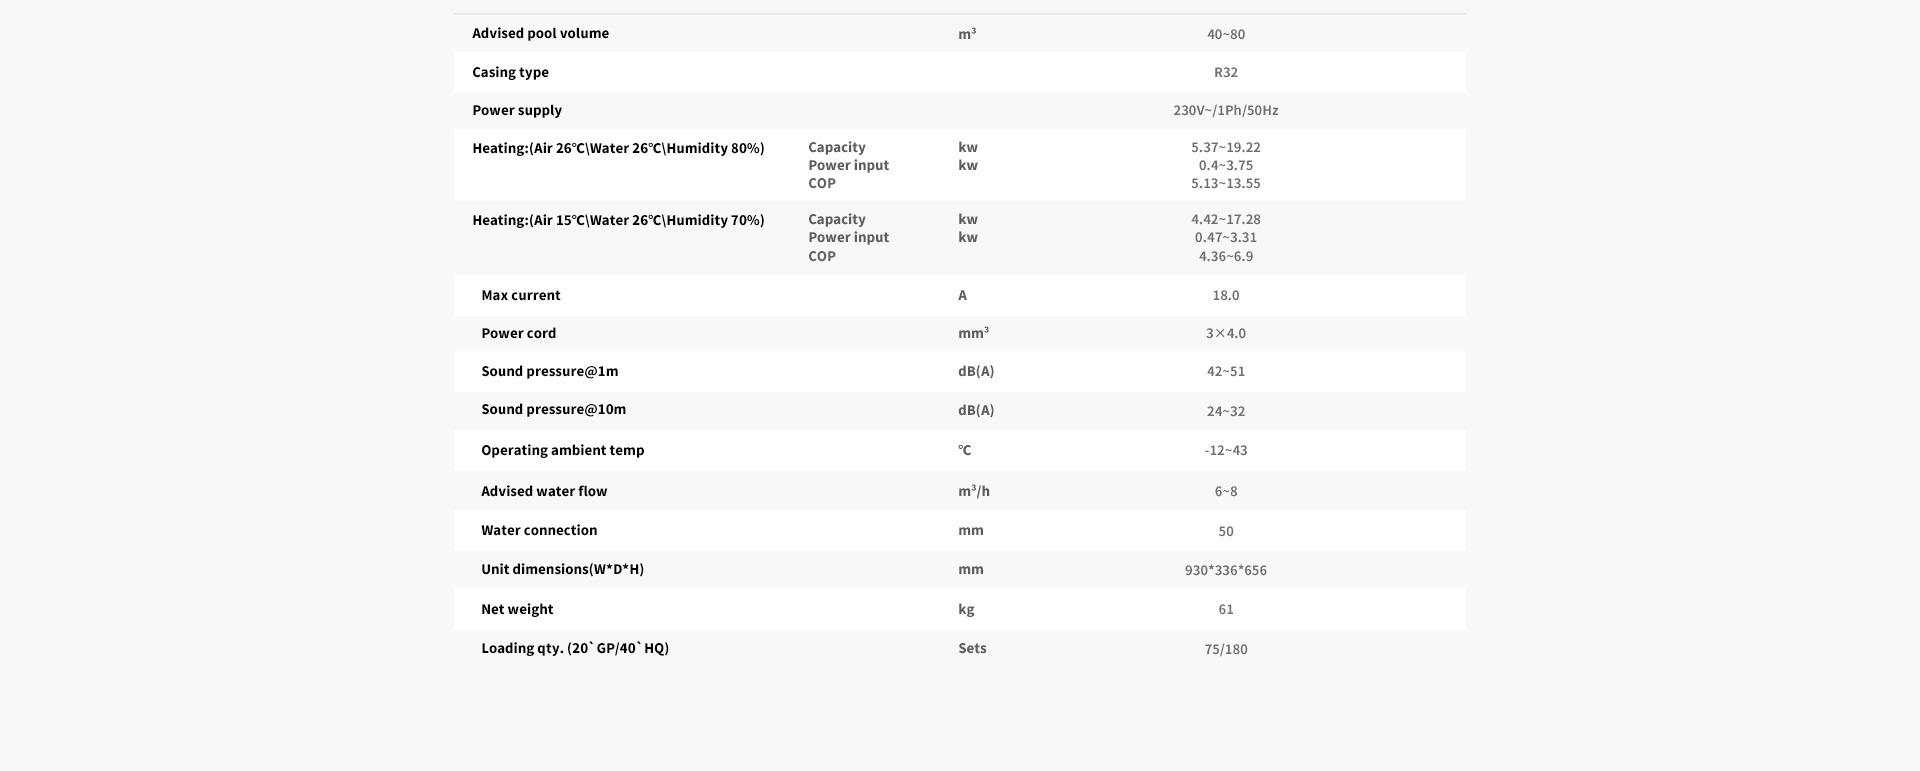1920x771 pixels.
Task: Click the Air 26℃ heating condition label
Action: (618, 148)
